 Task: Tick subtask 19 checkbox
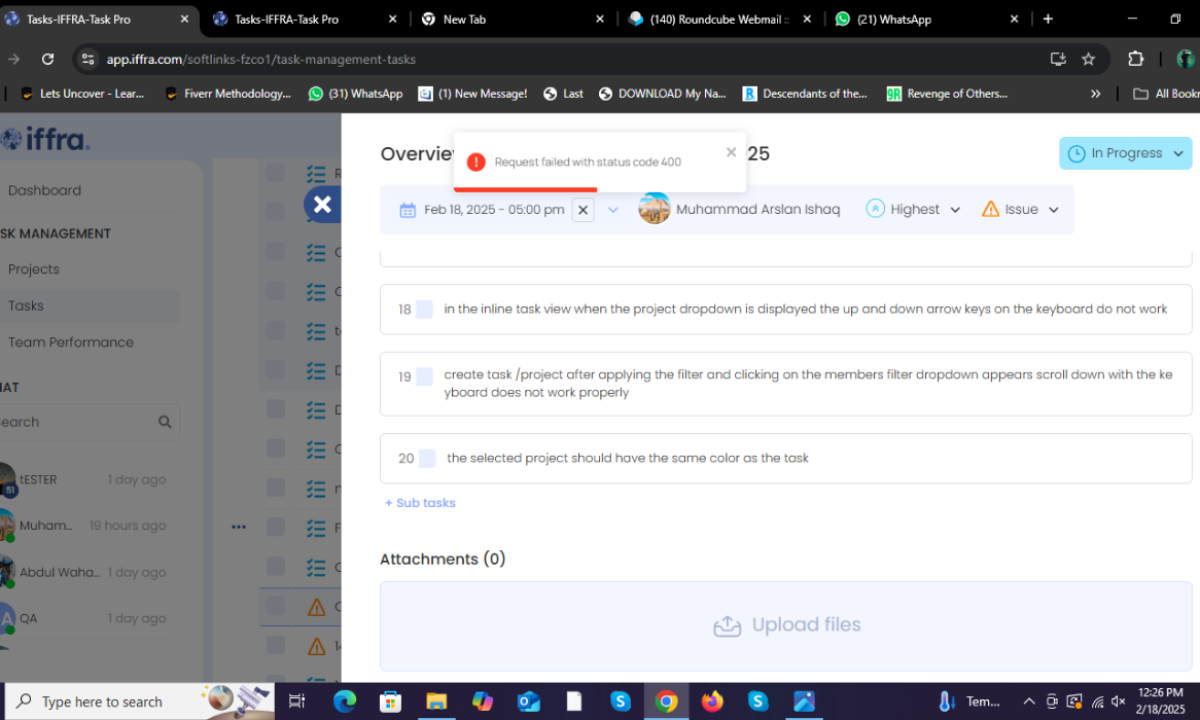[425, 377]
